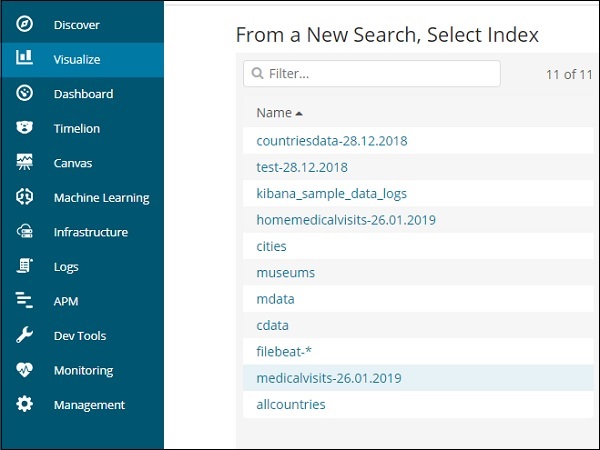Open the Infrastructure icon
600x450 pixels.
point(25,232)
